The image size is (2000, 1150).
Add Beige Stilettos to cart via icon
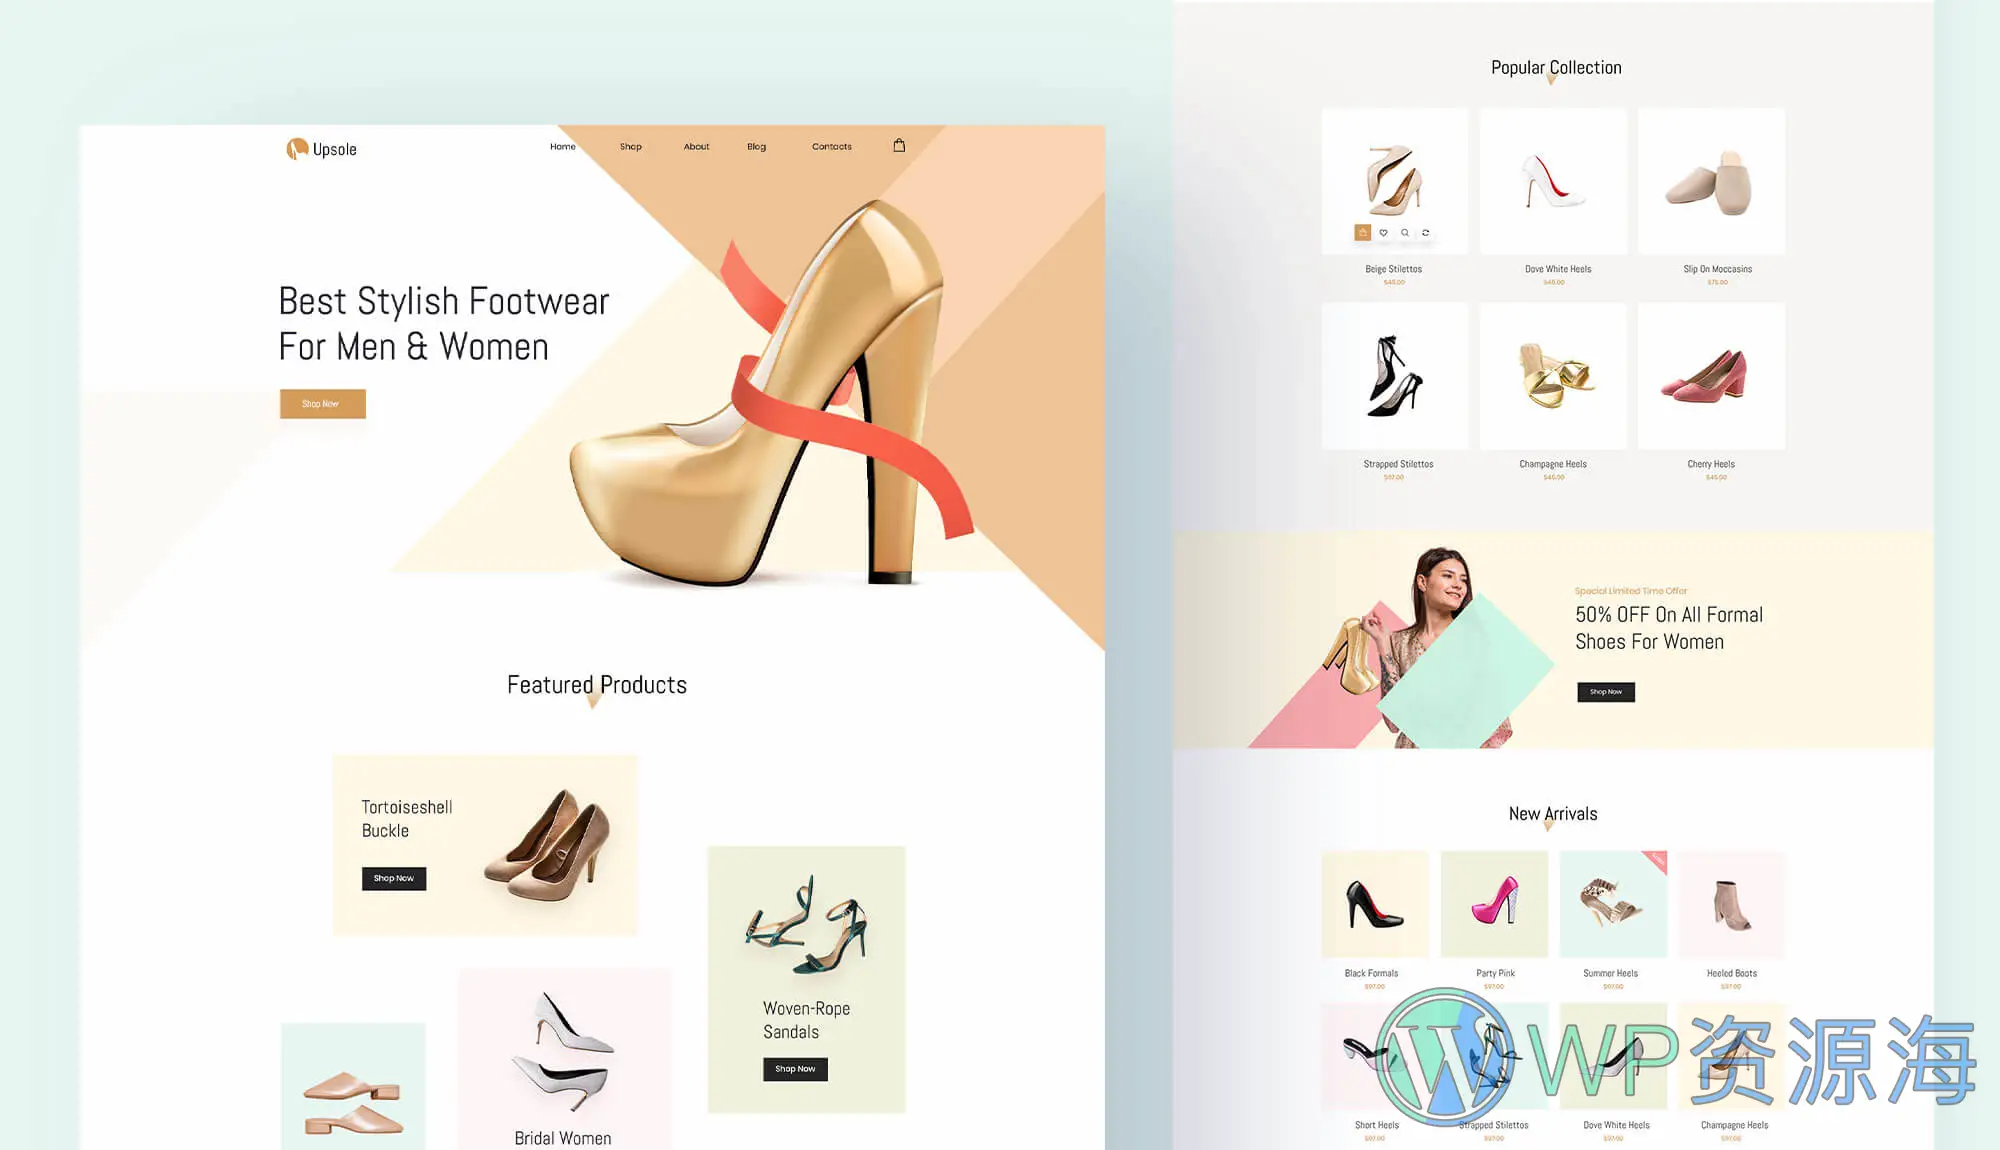pos(1362,232)
